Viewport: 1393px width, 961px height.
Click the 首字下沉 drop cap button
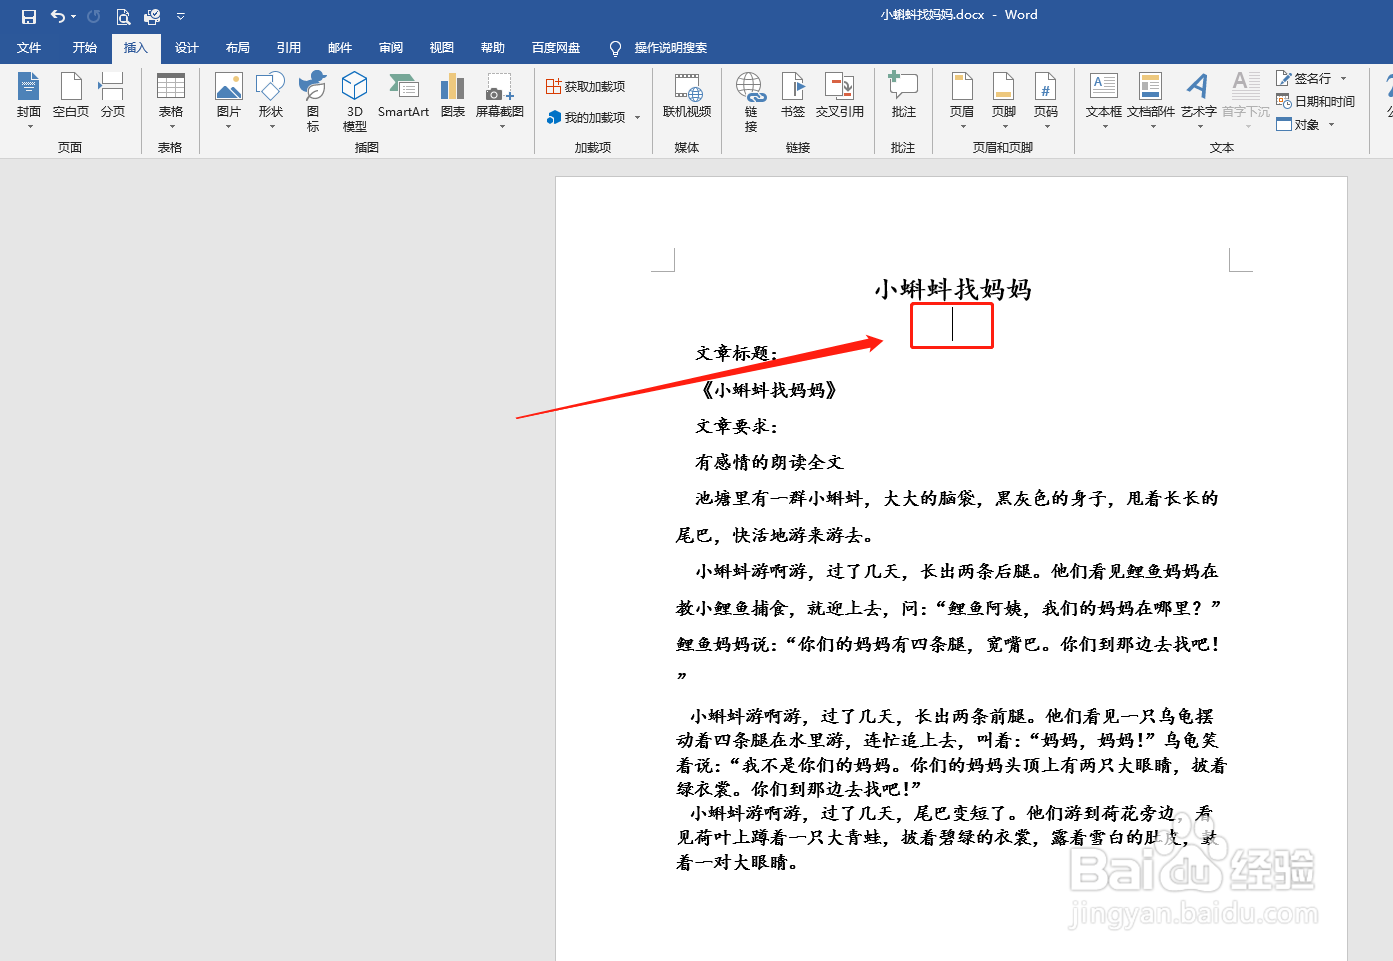[x=1246, y=100]
